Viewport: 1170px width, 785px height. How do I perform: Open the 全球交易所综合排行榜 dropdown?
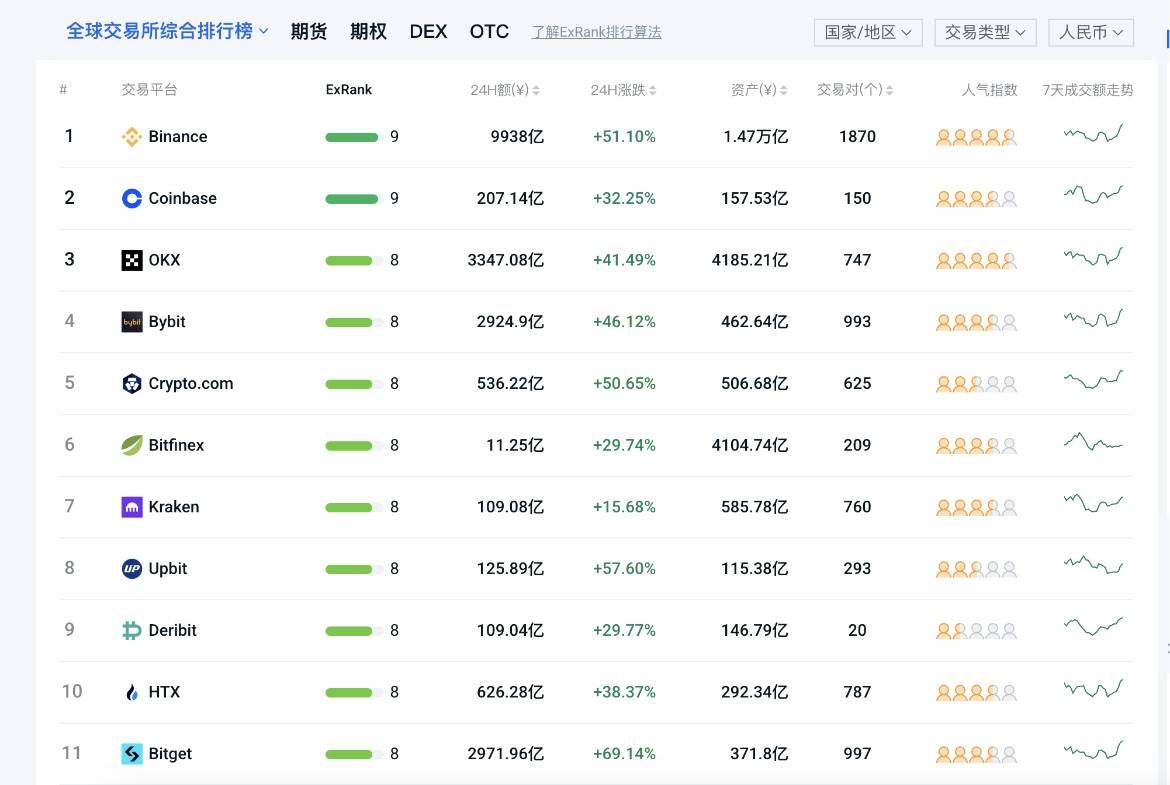pyautogui.click(x=167, y=31)
